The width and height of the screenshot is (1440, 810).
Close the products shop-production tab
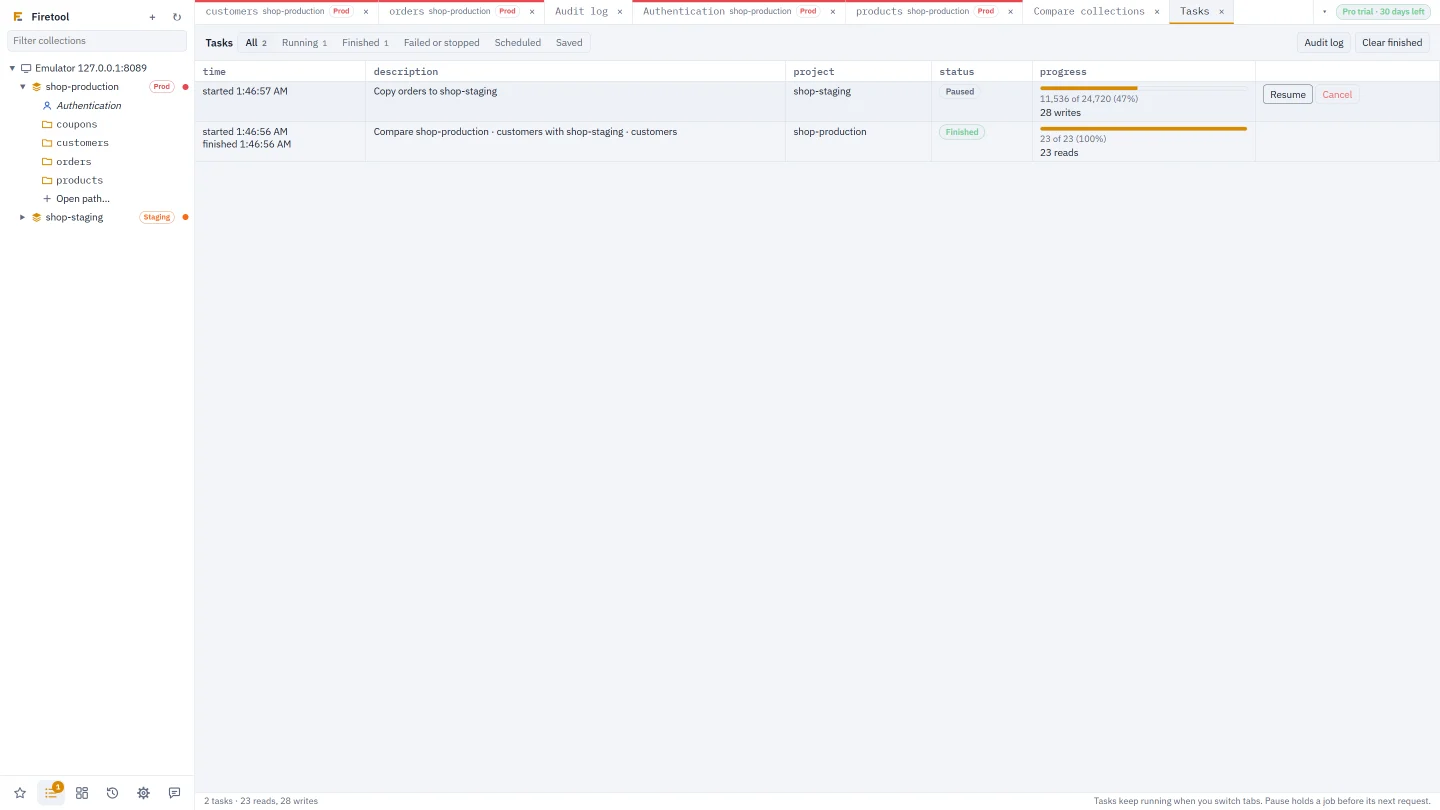click(x=1010, y=12)
